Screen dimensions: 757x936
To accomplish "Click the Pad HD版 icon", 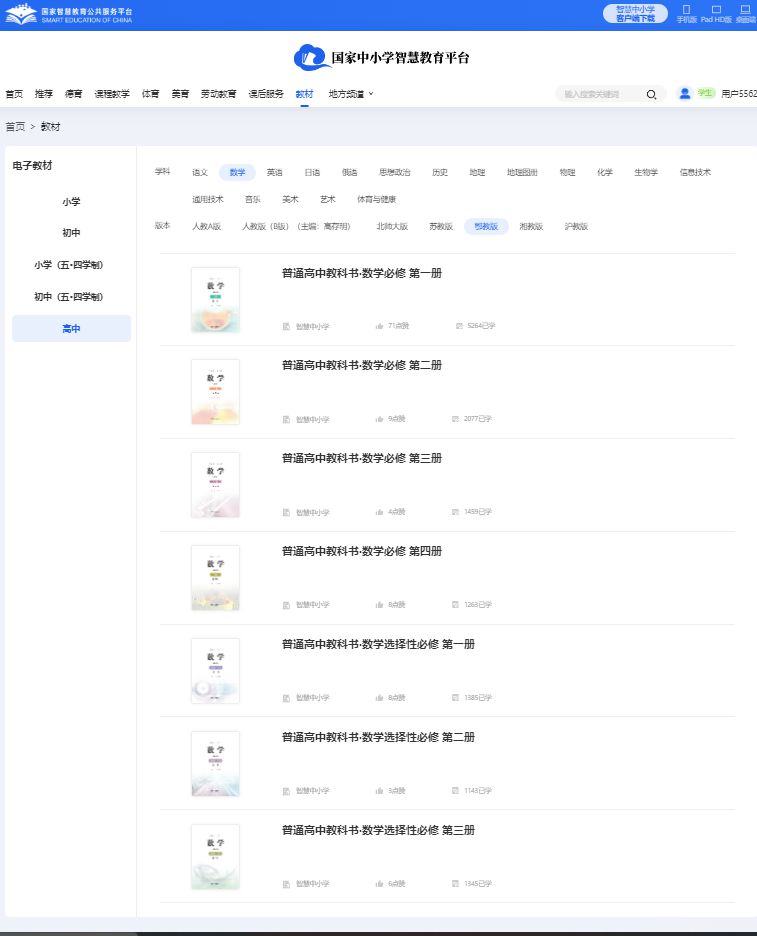I will tap(716, 9).
